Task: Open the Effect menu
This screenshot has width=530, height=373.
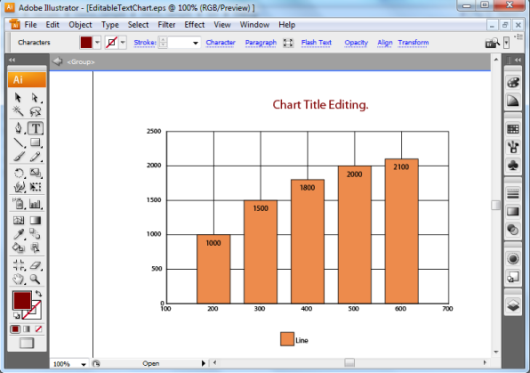Action: 194,25
